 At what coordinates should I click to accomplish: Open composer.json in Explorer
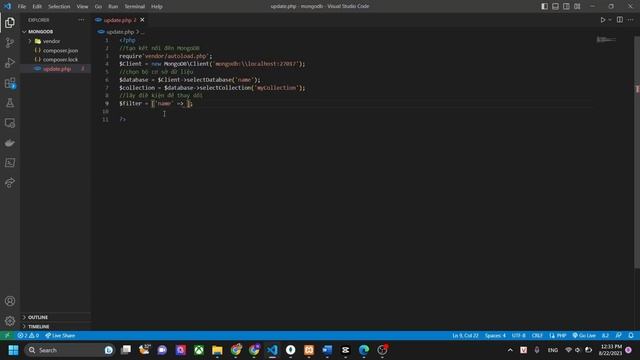click(x=56, y=50)
